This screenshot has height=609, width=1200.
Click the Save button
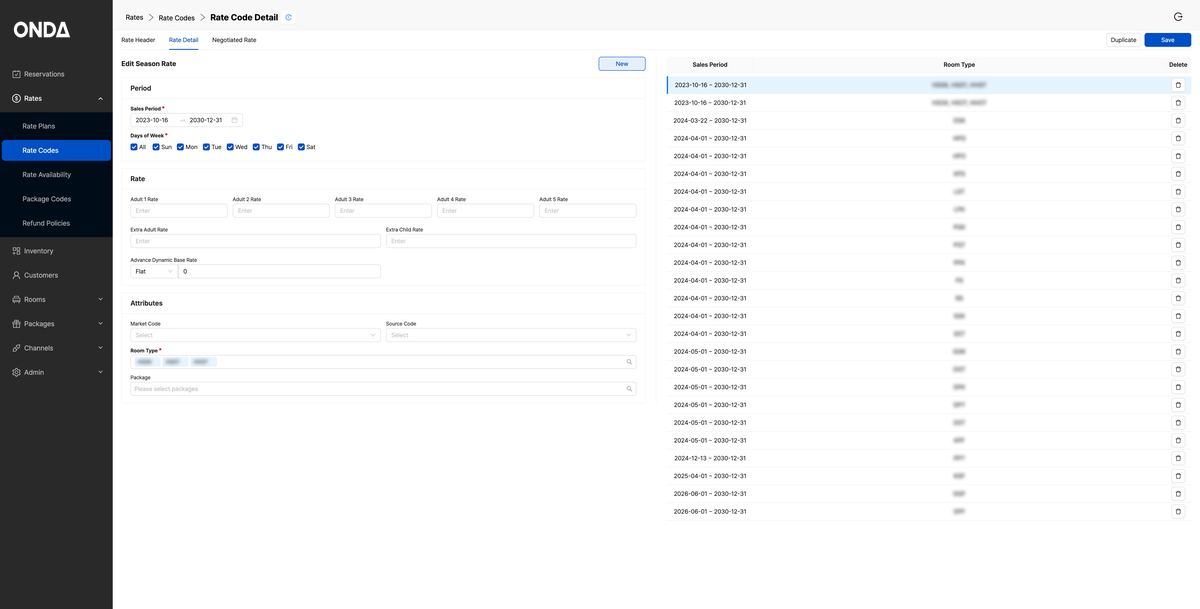1168,40
